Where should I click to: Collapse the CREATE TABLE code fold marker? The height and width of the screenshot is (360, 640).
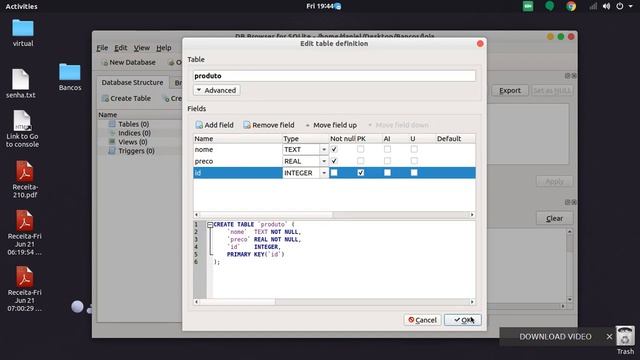pos(210,225)
